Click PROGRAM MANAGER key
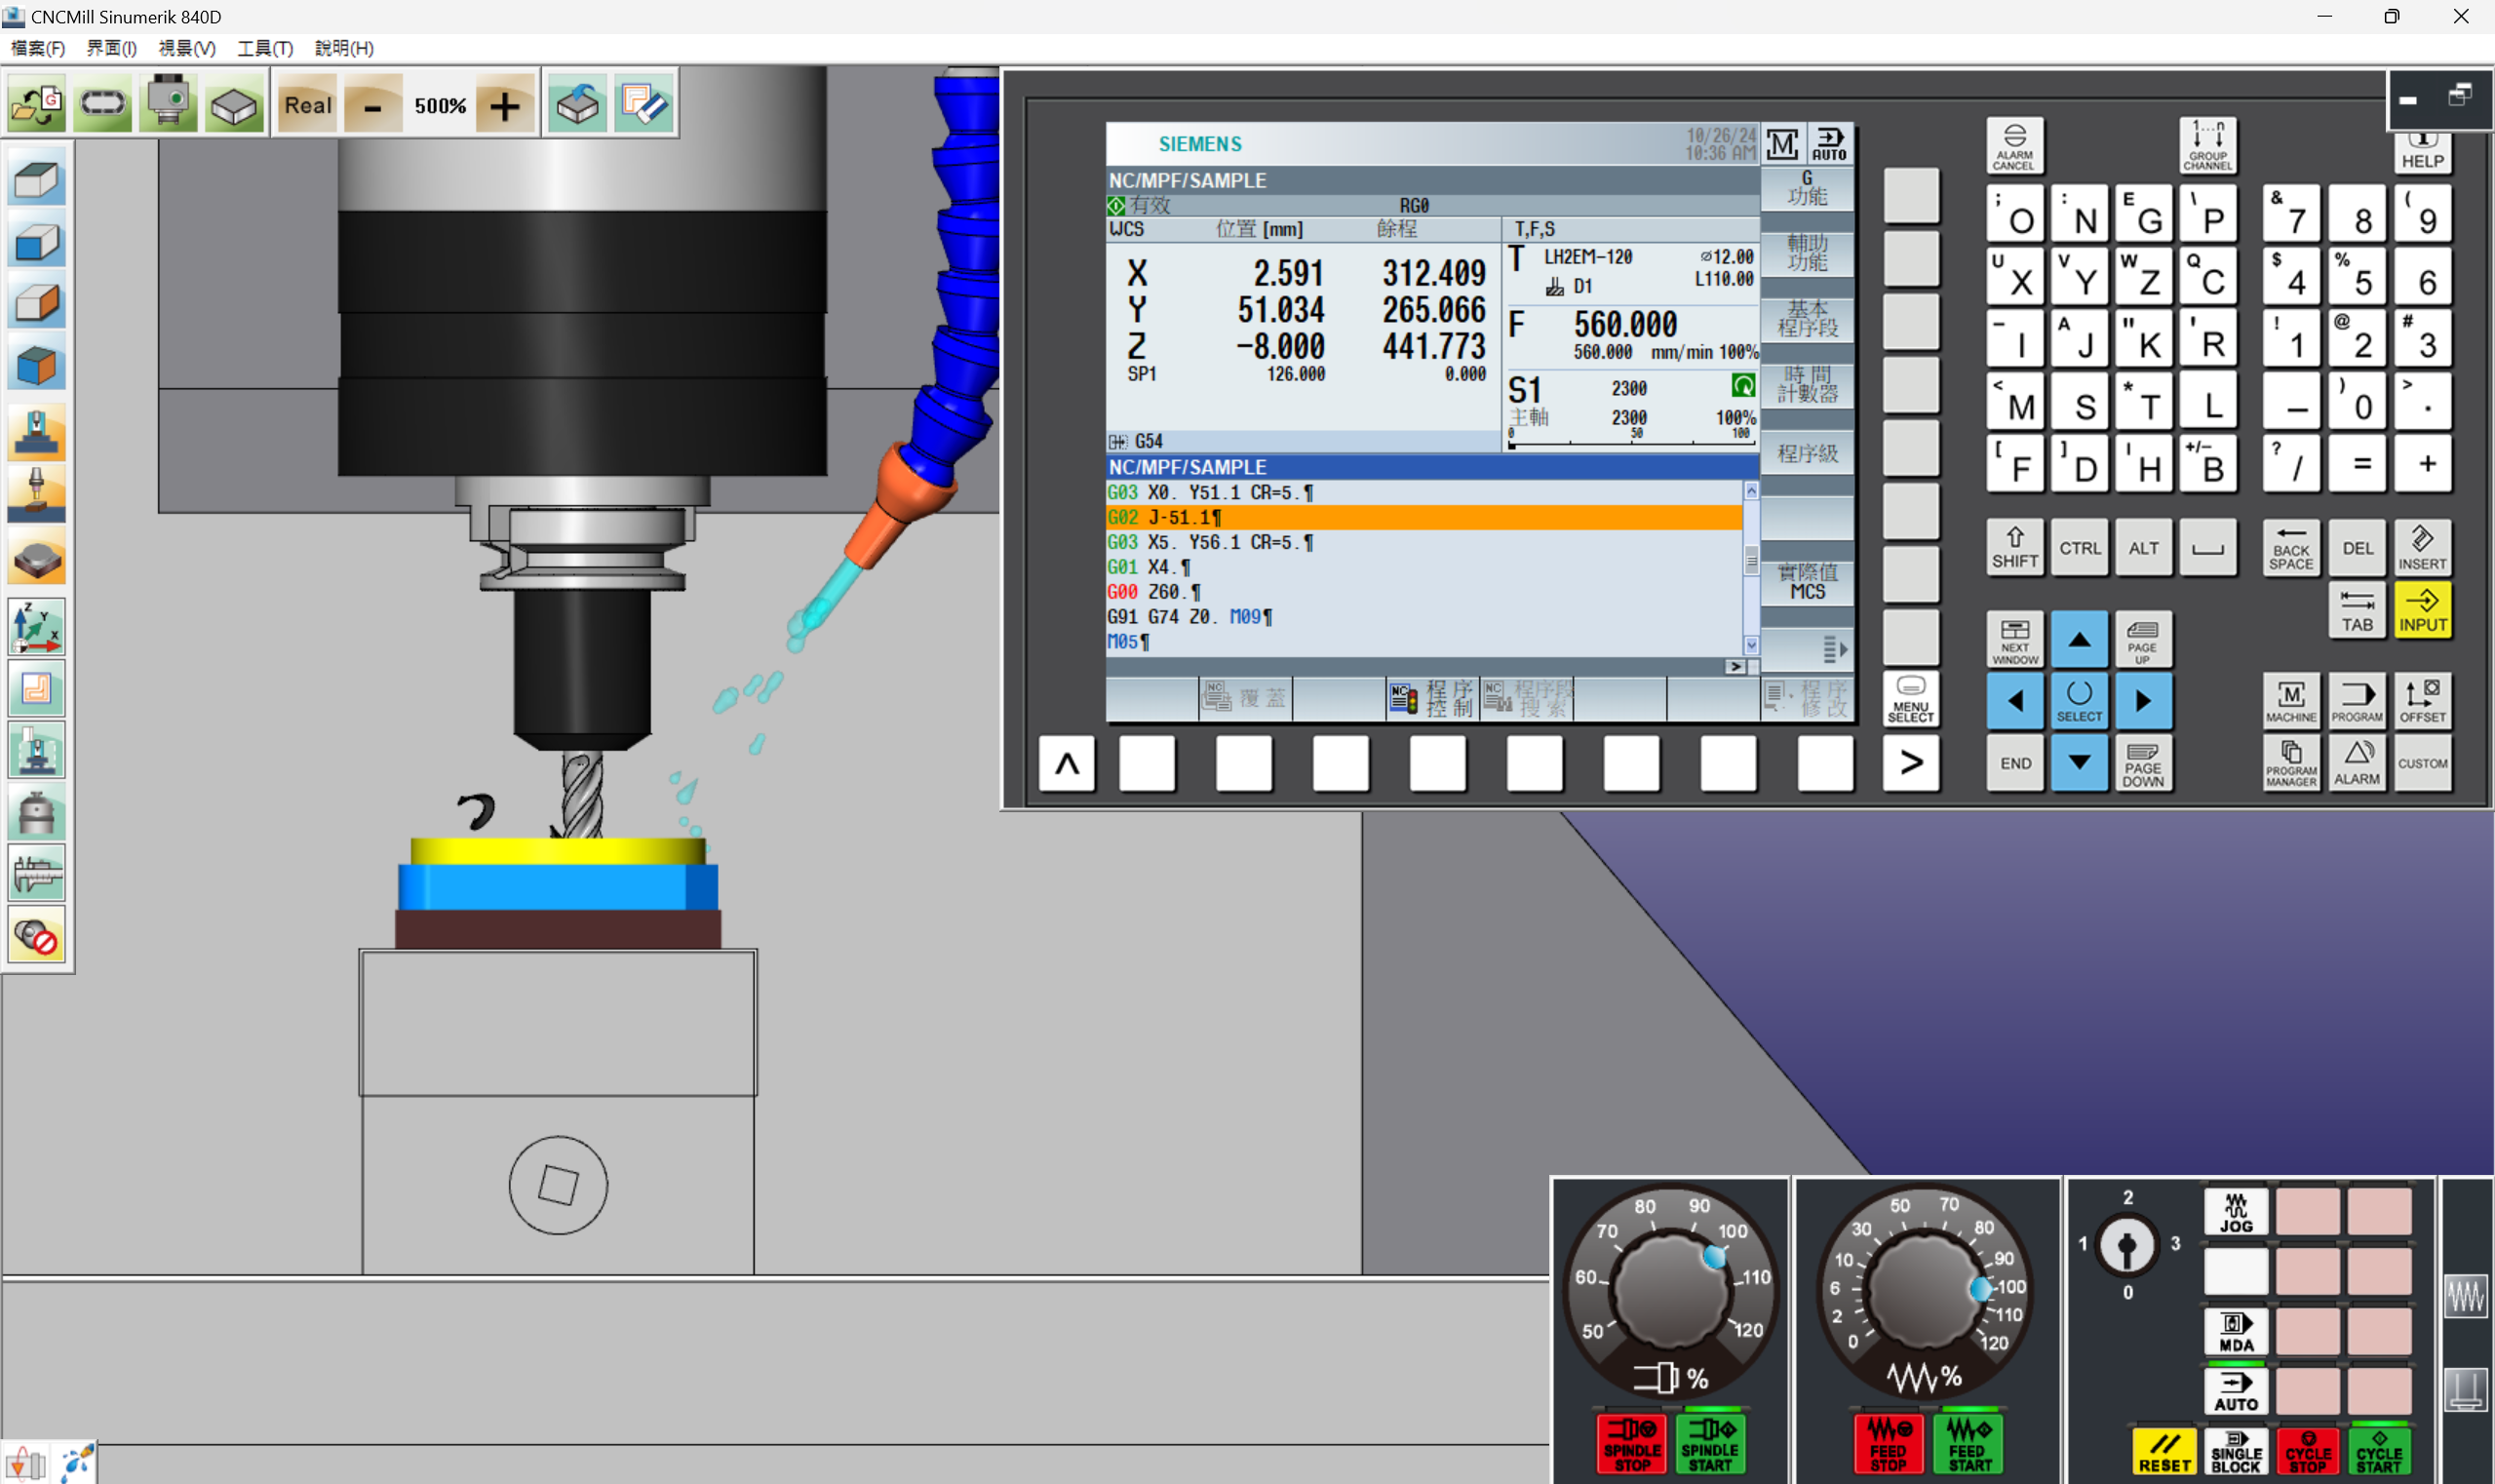The height and width of the screenshot is (1484, 2495). [x=2291, y=764]
